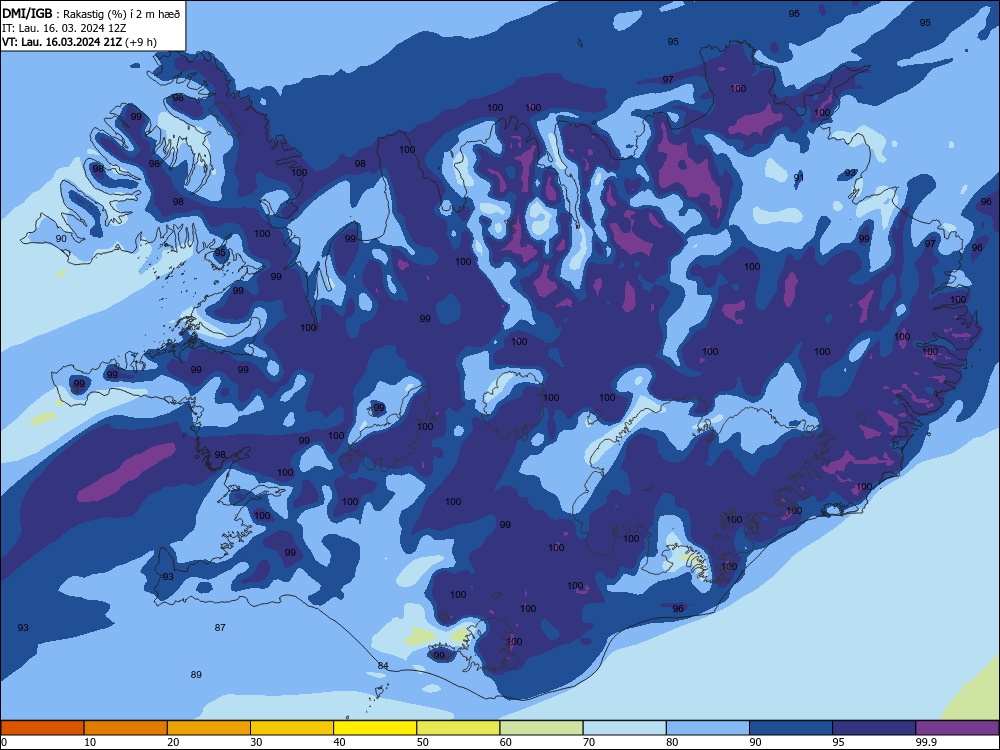The height and width of the screenshot is (750, 1000).
Task: Select the orange 10–20 legend color band
Action: pos(126,728)
